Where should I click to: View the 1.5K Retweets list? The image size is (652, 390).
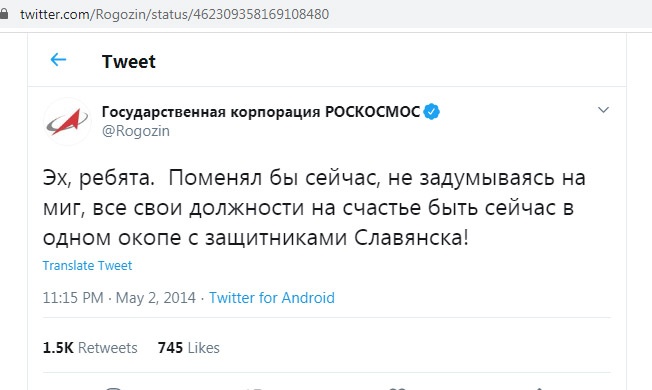click(90, 348)
